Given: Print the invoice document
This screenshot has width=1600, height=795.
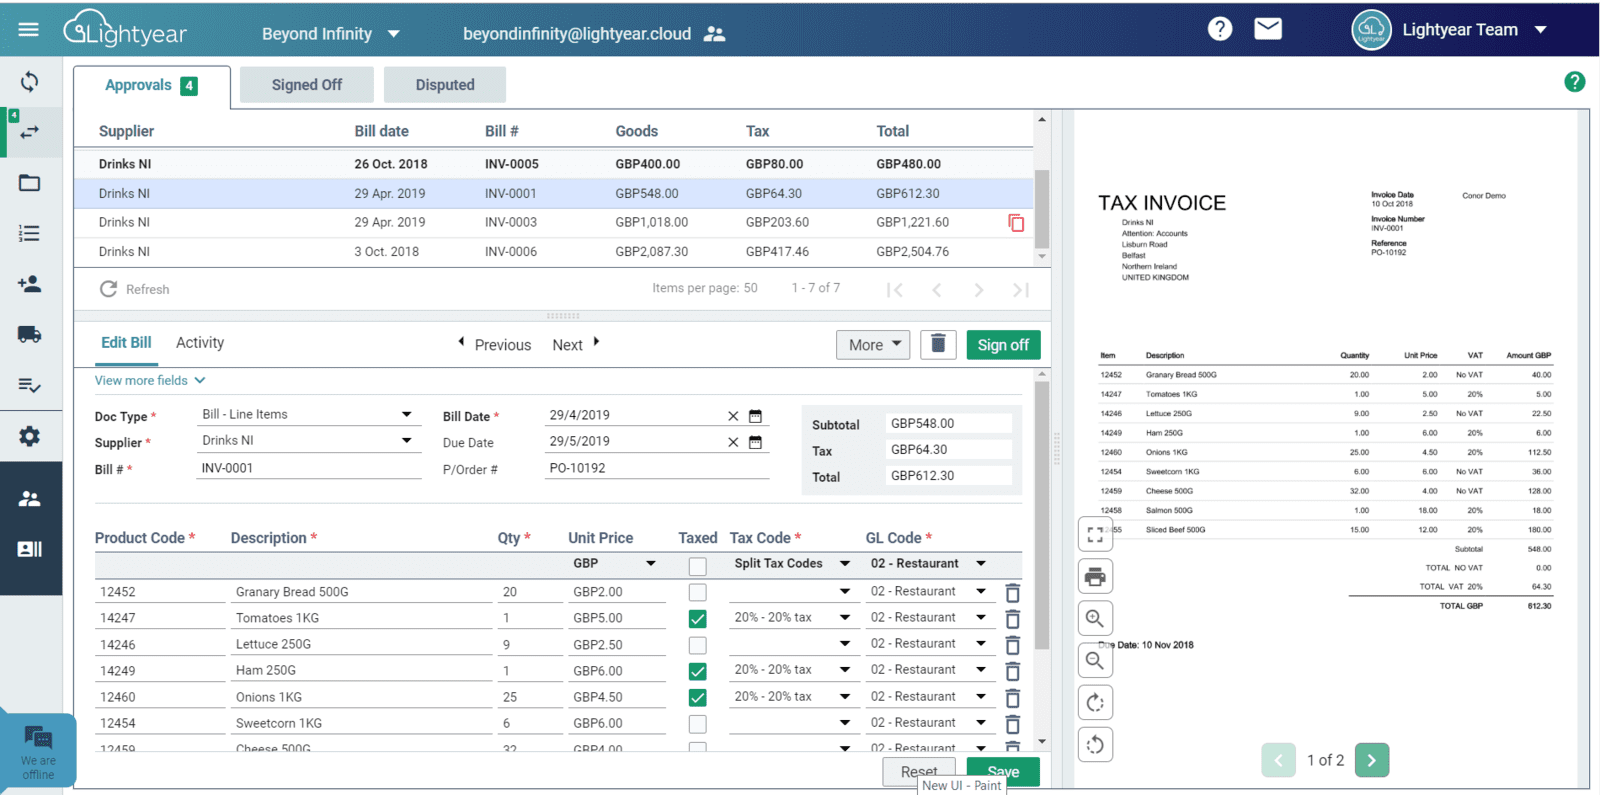Looking at the screenshot, I should point(1095,577).
